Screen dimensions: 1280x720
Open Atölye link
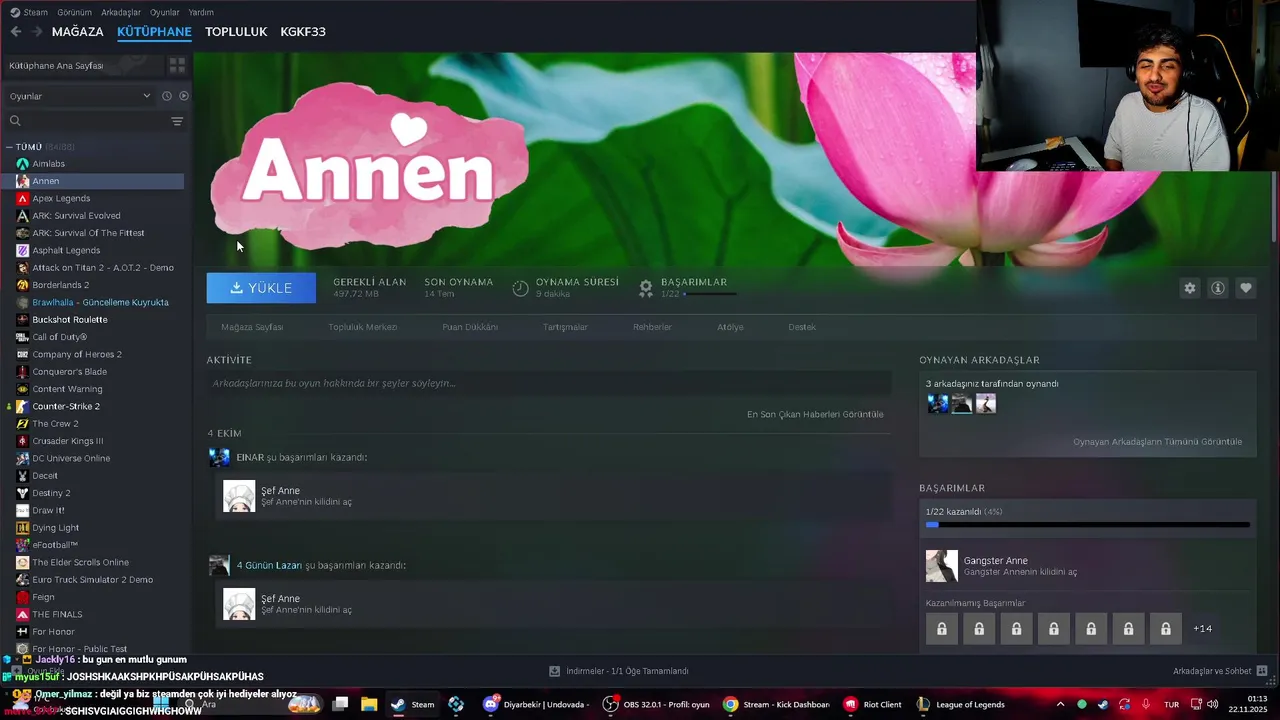click(730, 327)
